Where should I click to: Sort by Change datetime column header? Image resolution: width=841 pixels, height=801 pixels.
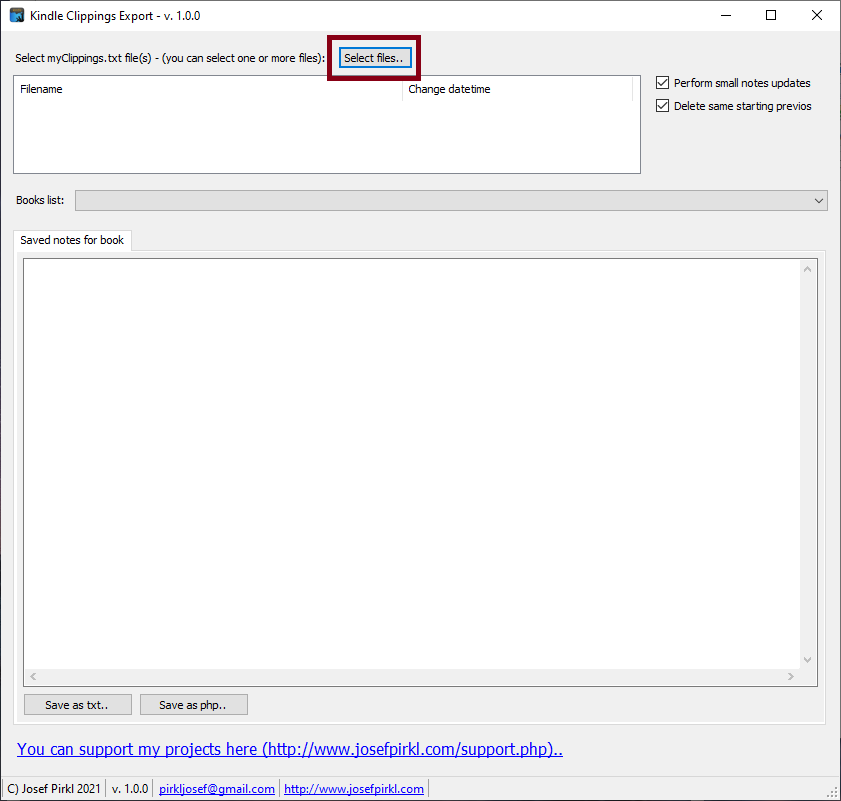click(x=518, y=89)
